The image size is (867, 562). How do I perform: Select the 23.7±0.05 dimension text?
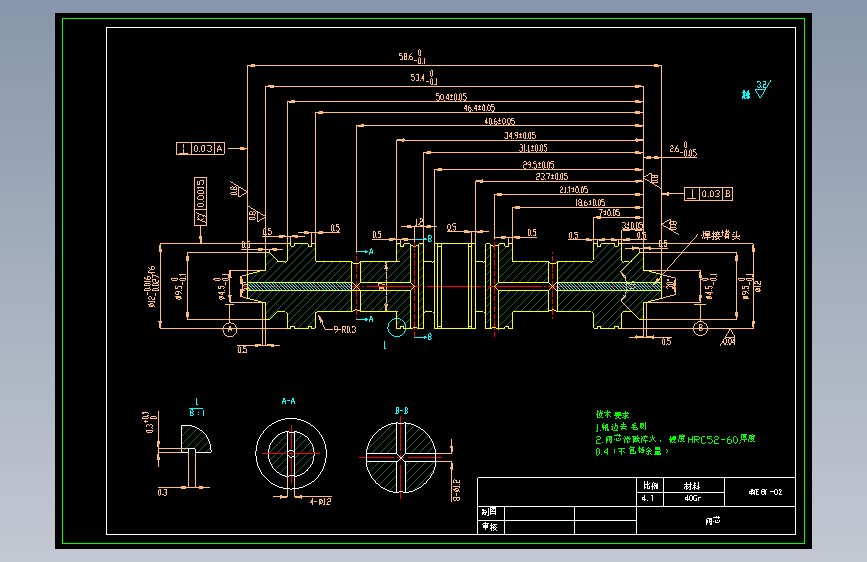pos(552,176)
